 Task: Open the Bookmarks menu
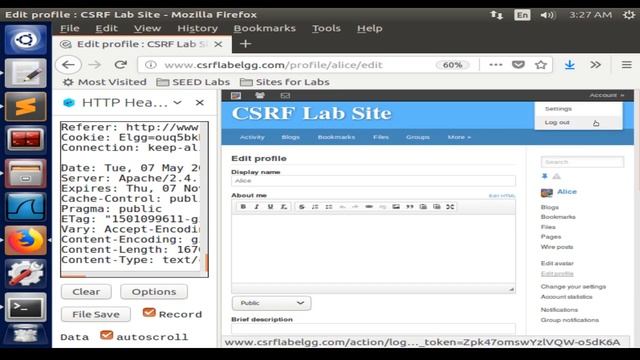point(264,28)
